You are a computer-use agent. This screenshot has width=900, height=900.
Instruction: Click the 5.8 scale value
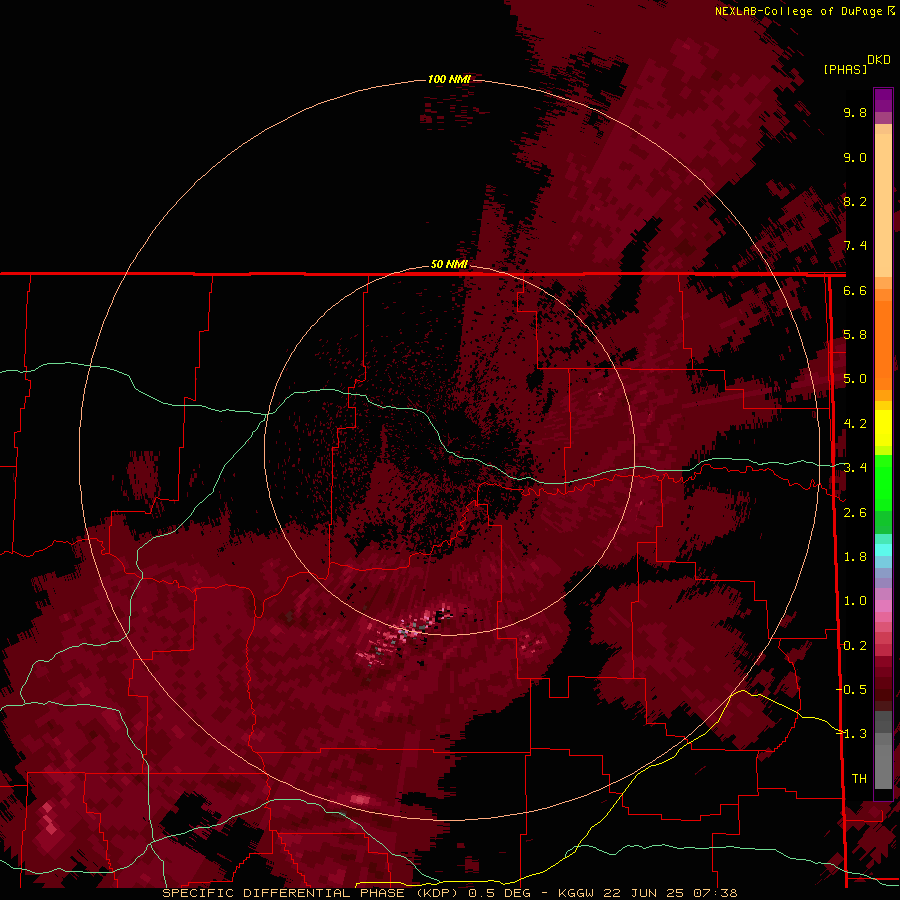click(855, 335)
